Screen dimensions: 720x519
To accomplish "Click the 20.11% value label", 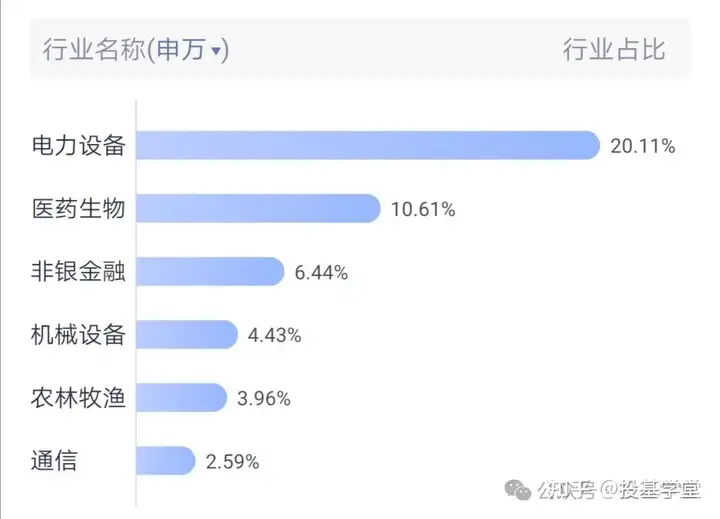I will (x=643, y=146).
